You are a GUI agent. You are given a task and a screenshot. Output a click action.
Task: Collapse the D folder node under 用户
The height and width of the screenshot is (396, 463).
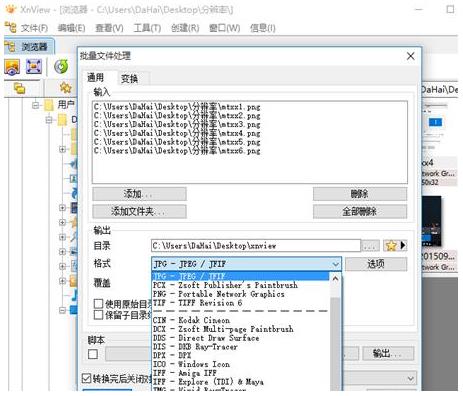coord(49,119)
